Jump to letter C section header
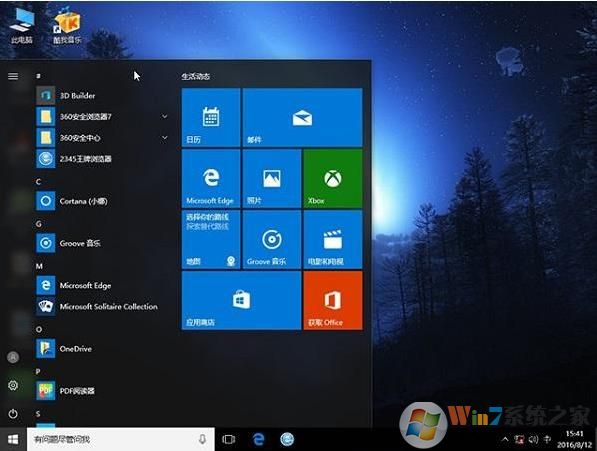This screenshot has height=451, width=597. coord(38,182)
